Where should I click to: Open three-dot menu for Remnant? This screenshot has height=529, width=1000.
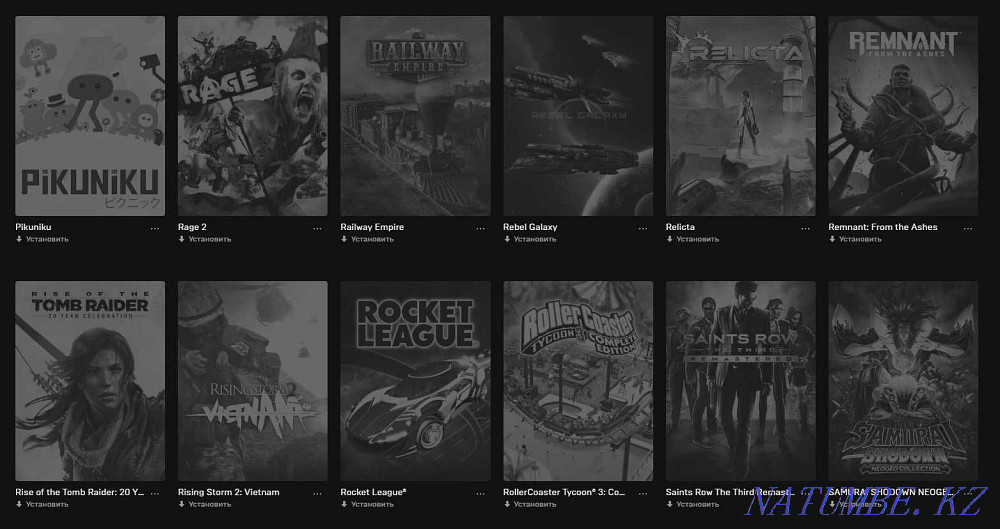[968, 228]
